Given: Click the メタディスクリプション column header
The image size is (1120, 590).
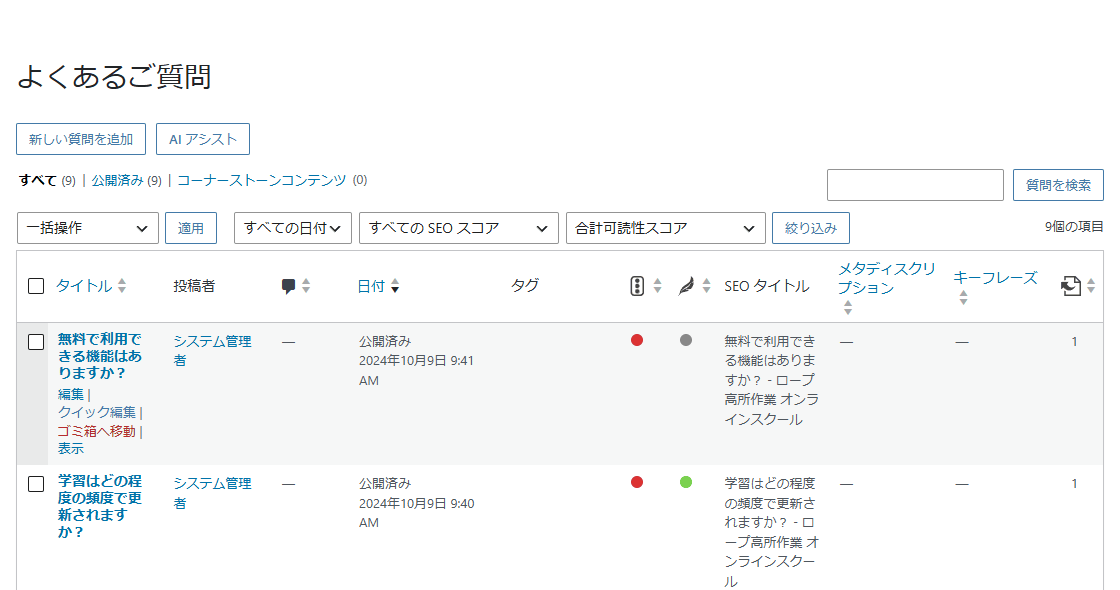Looking at the screenshot, I should coord(886,278).
